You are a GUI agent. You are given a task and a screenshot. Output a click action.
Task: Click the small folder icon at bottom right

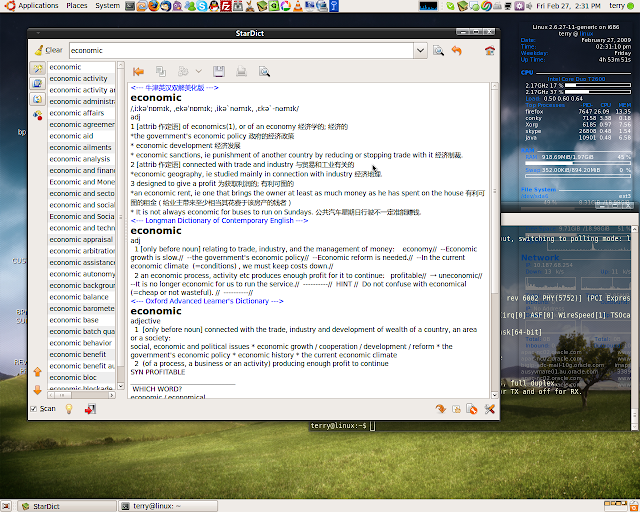456,409
